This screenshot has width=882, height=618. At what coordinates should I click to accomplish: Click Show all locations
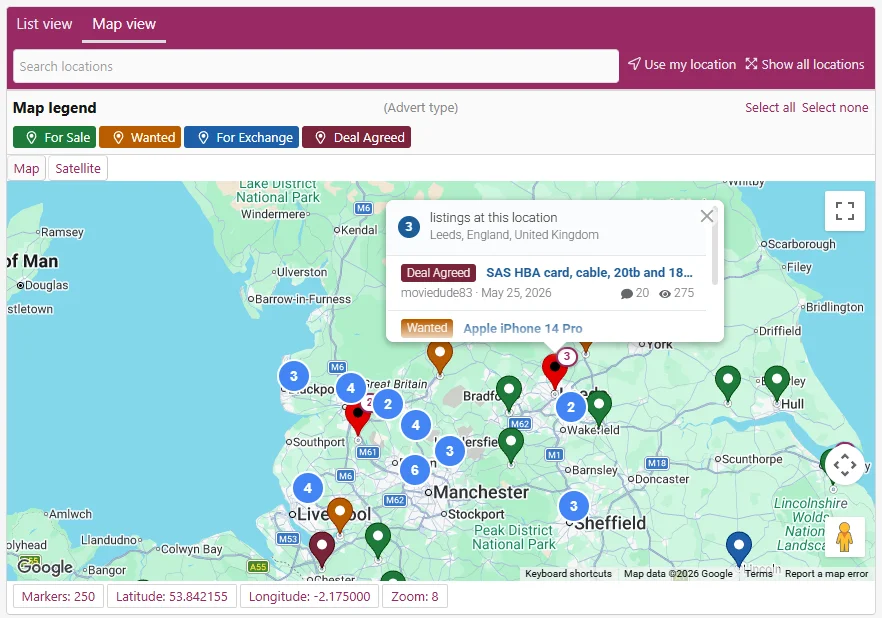(x=805, y=64)
